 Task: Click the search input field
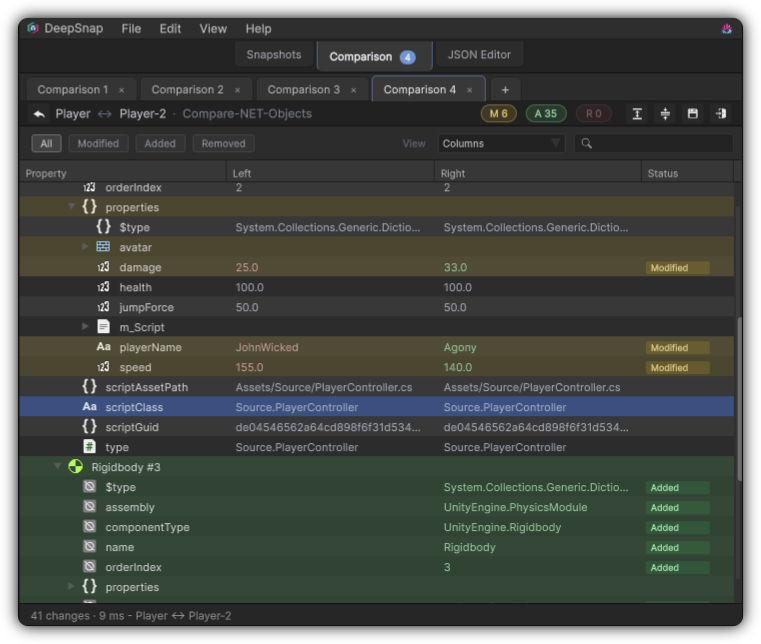tap(654, 144)
